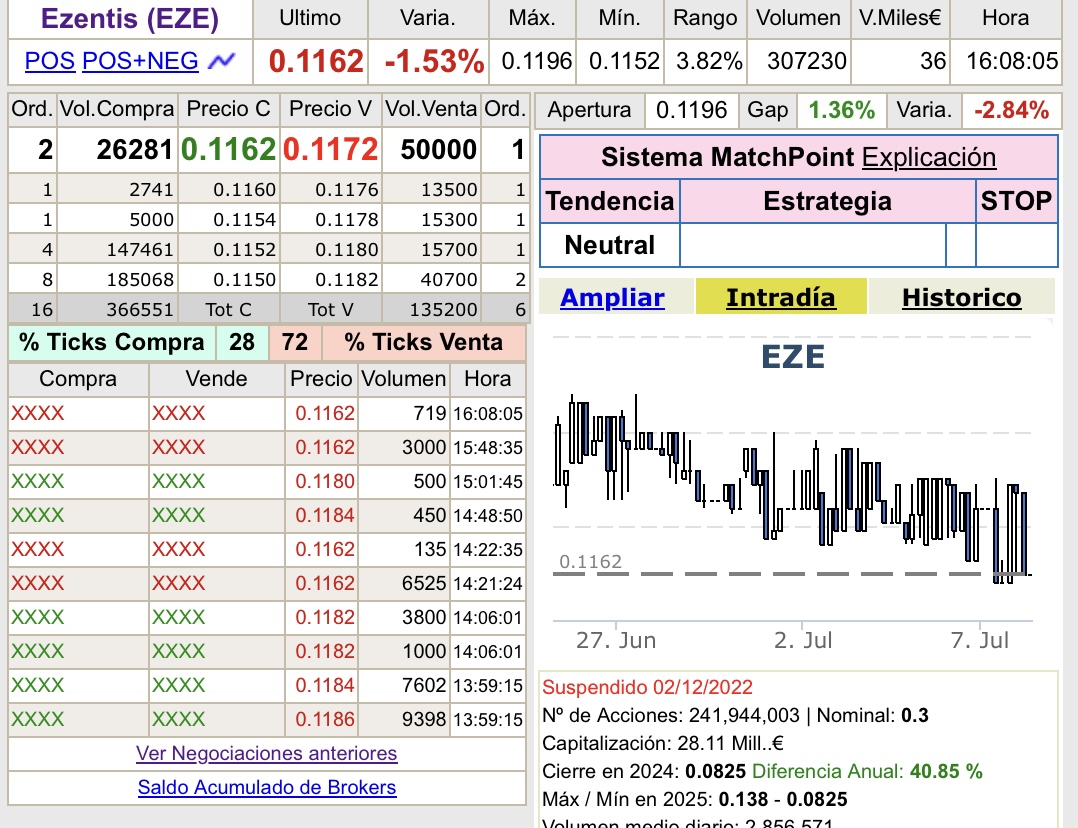Image resolution: width=1078 pixels, height=828 pixels.
Task: Click the 7. Jul chart axis label
Action: 980,640
